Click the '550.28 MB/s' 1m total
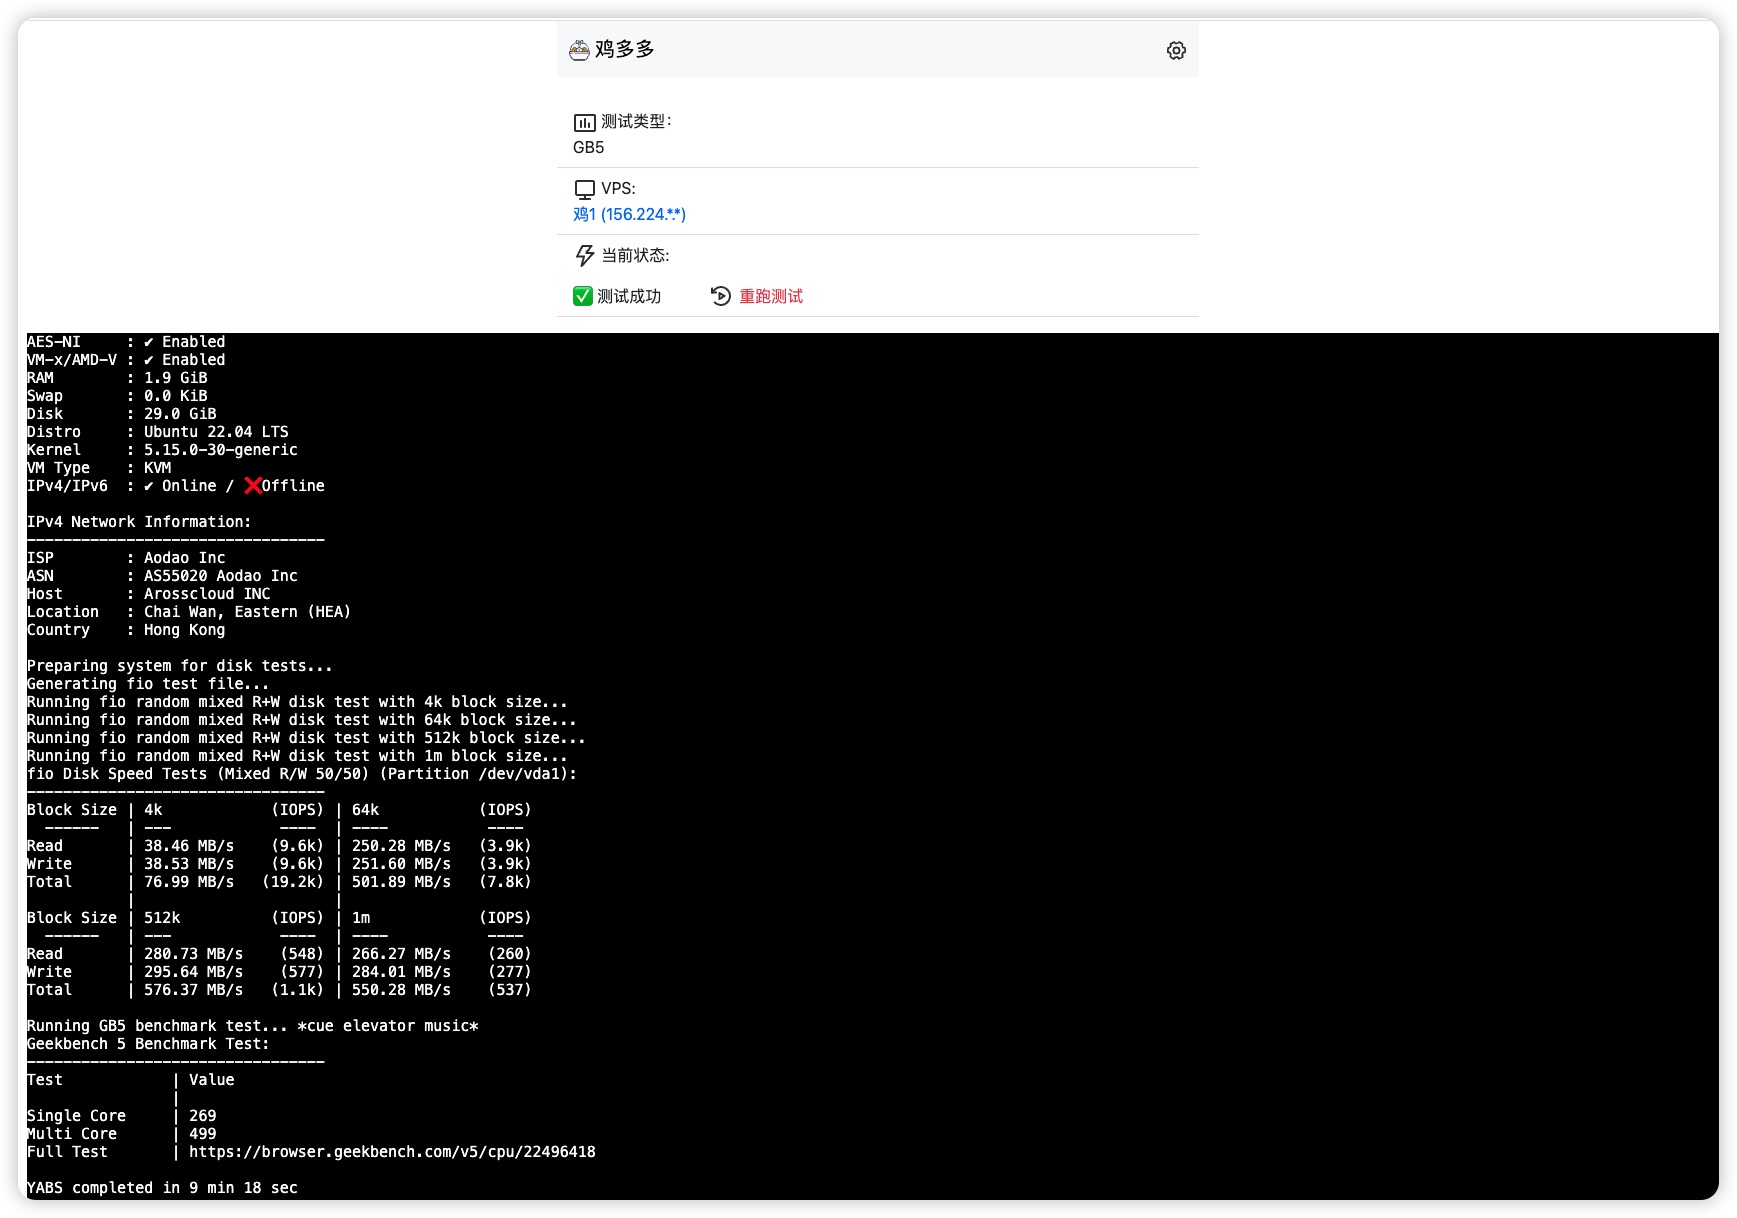The height and width of the screenshot is (1218, 1737). click(x=401, y=990)
